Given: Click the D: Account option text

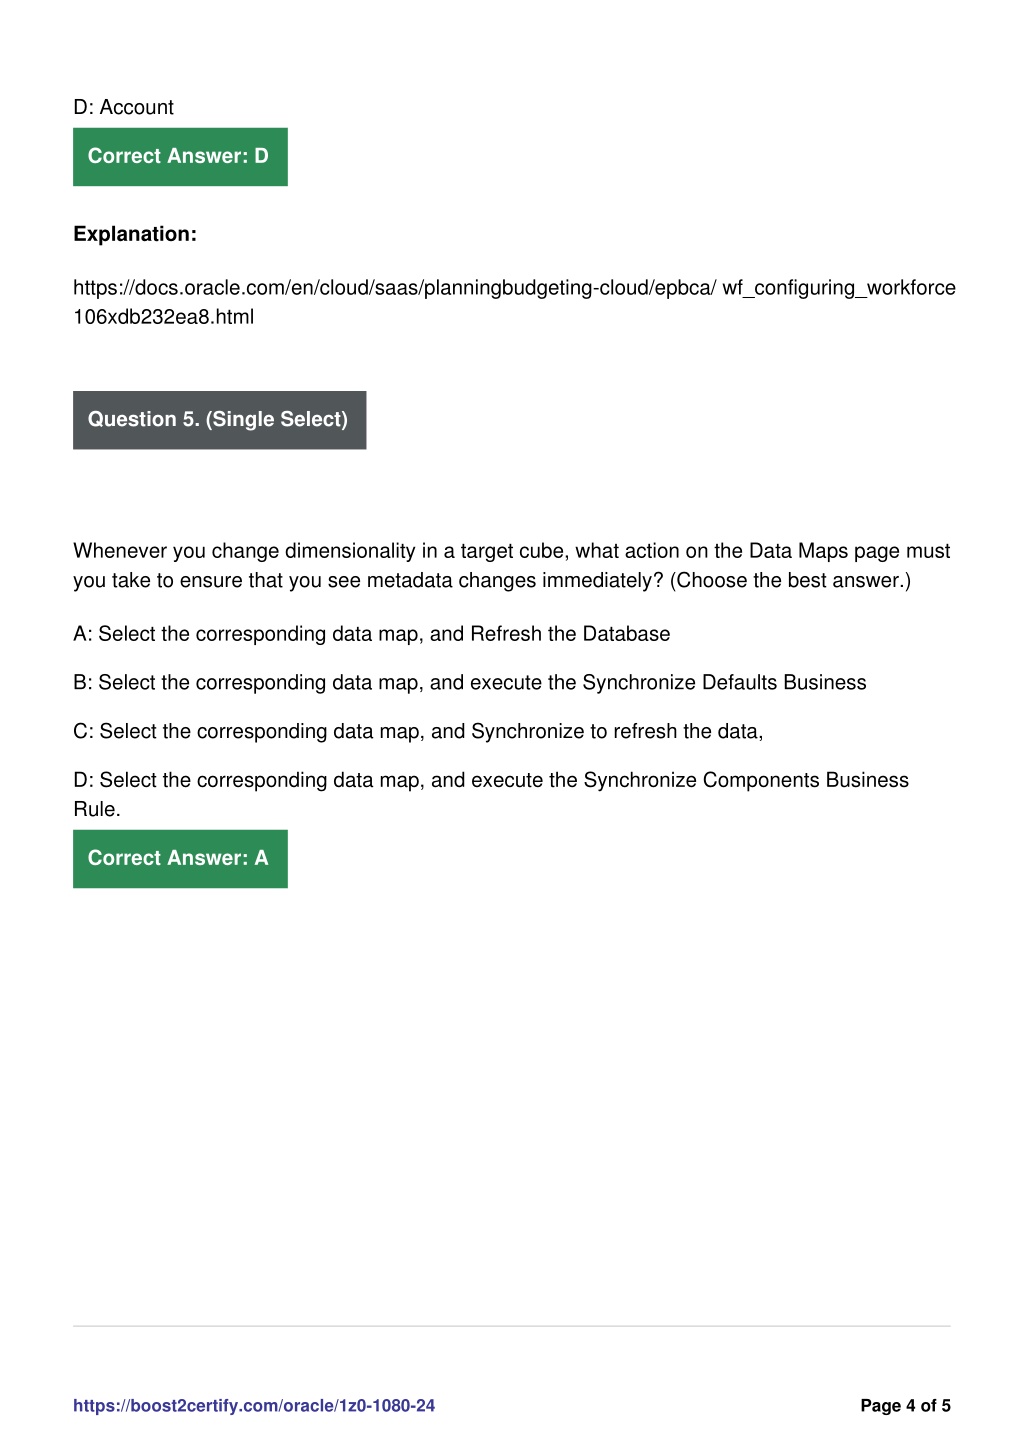Looking at the screenshot, I should coord(123,107).
